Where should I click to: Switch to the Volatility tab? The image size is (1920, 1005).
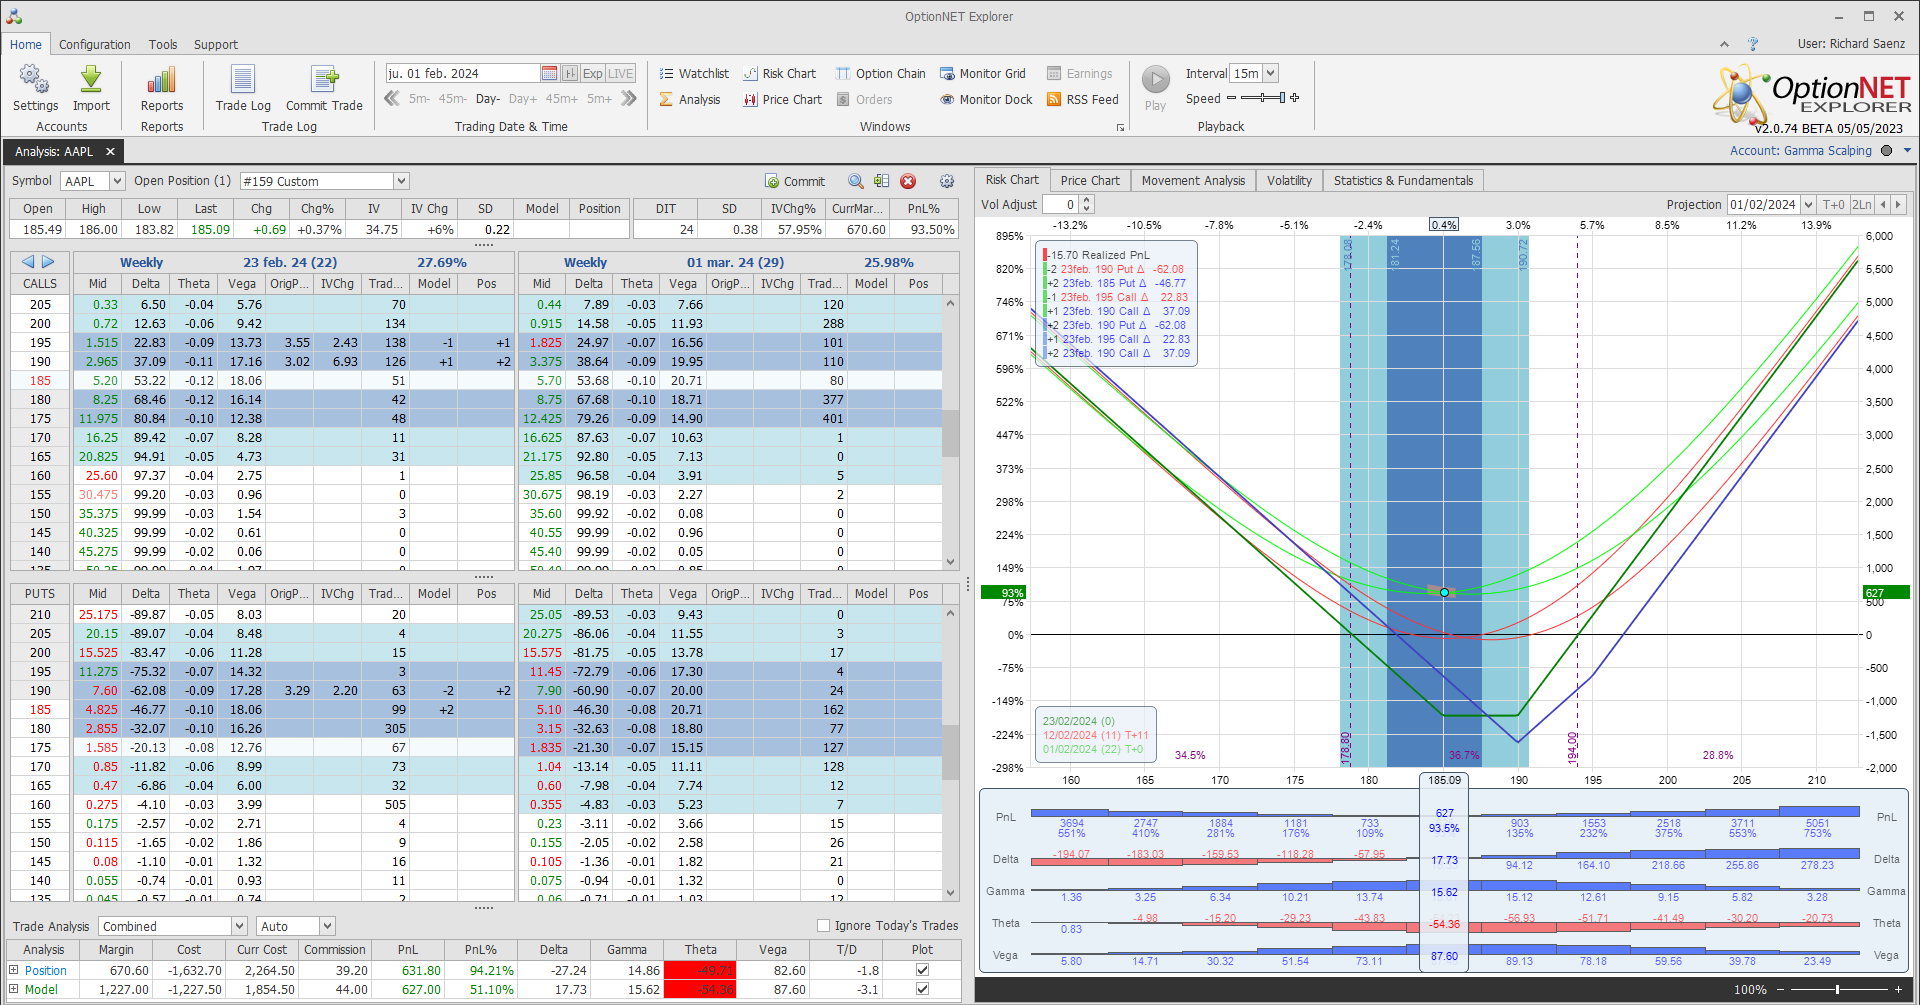[1289, 180]
